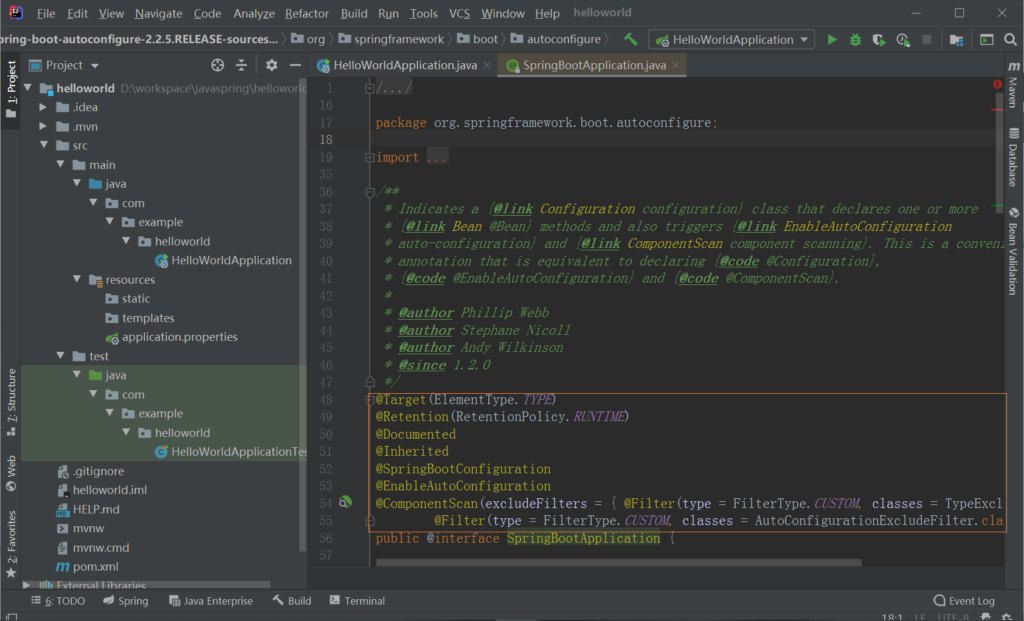Expand the .mvn folder
1024x621 pixels.
43,126
